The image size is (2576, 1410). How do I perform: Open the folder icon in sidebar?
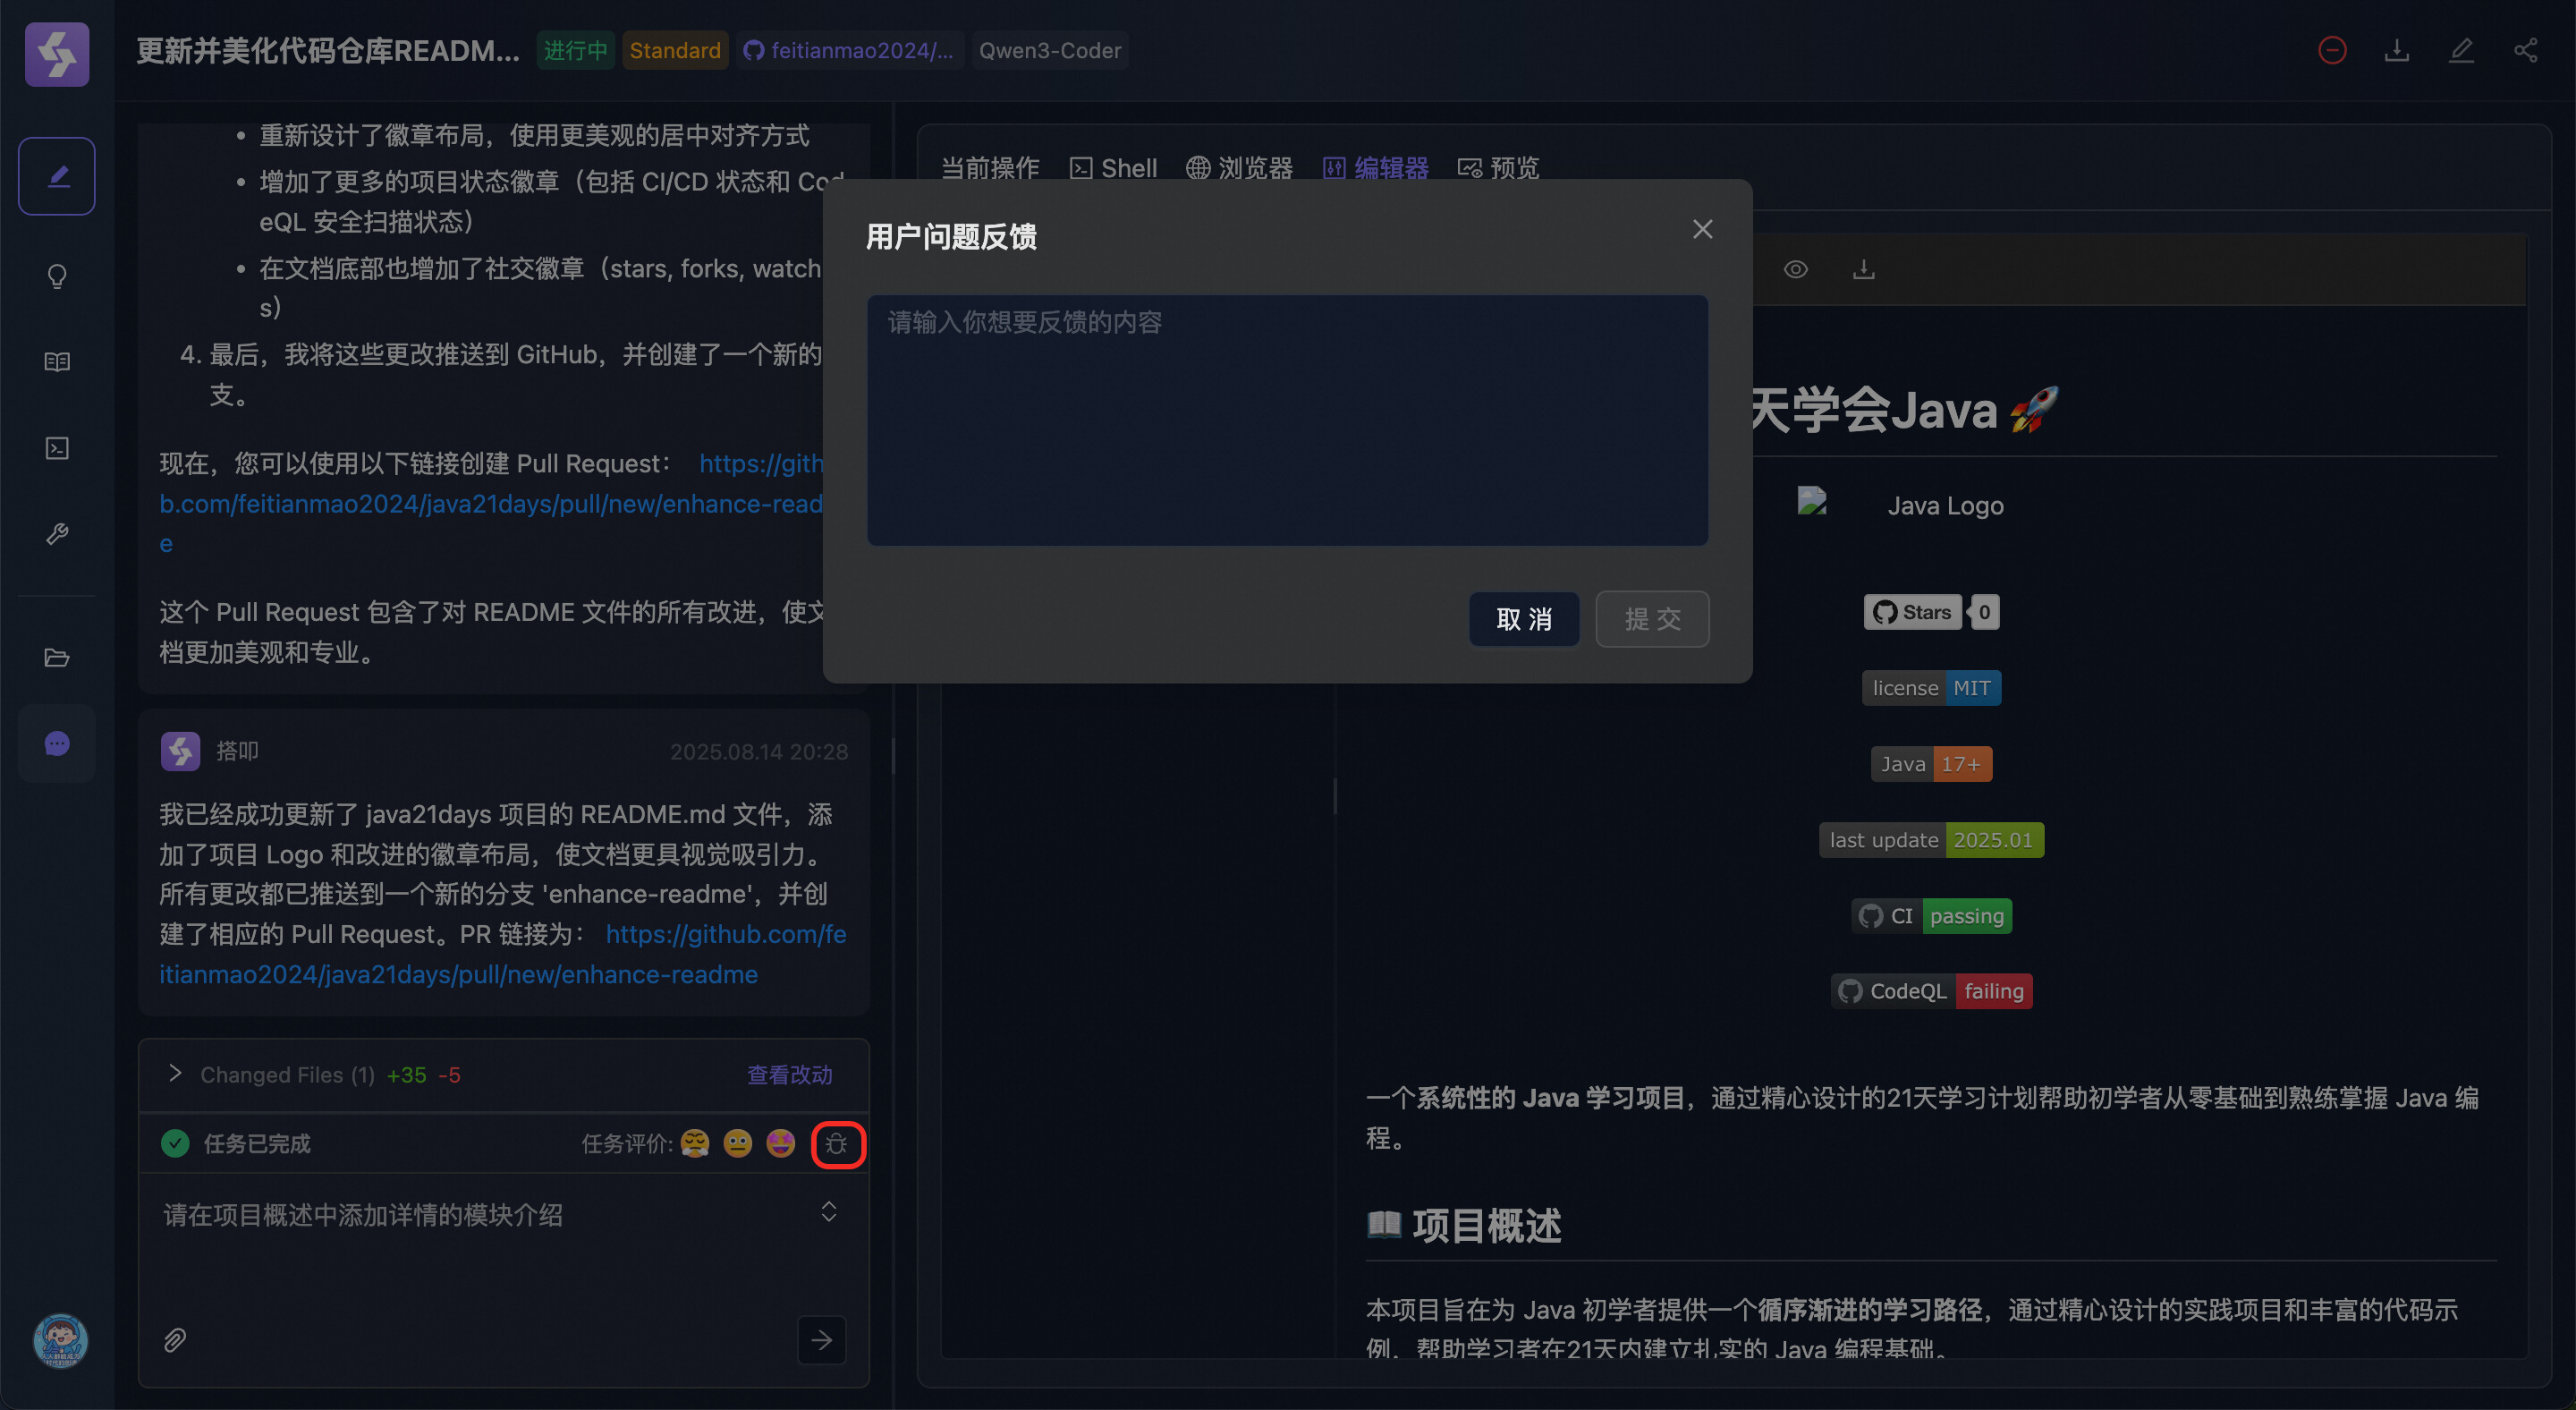click(x=57, y=658)
